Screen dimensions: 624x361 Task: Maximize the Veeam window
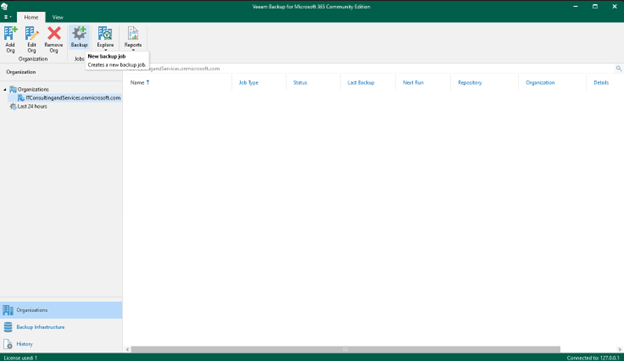pos(595,6)
